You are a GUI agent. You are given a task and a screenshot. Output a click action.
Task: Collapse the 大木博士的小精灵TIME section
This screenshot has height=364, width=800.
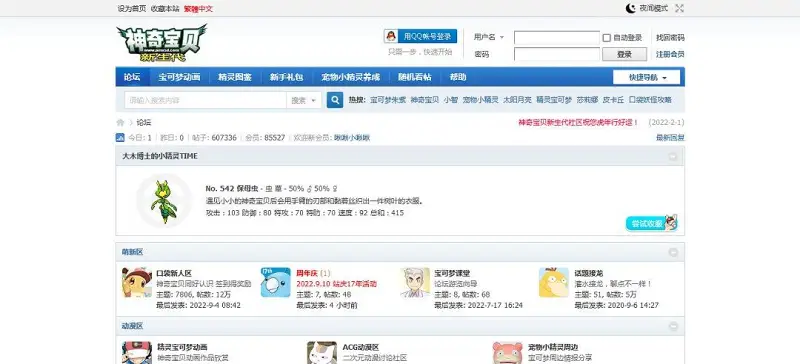(x=673, y=156)
